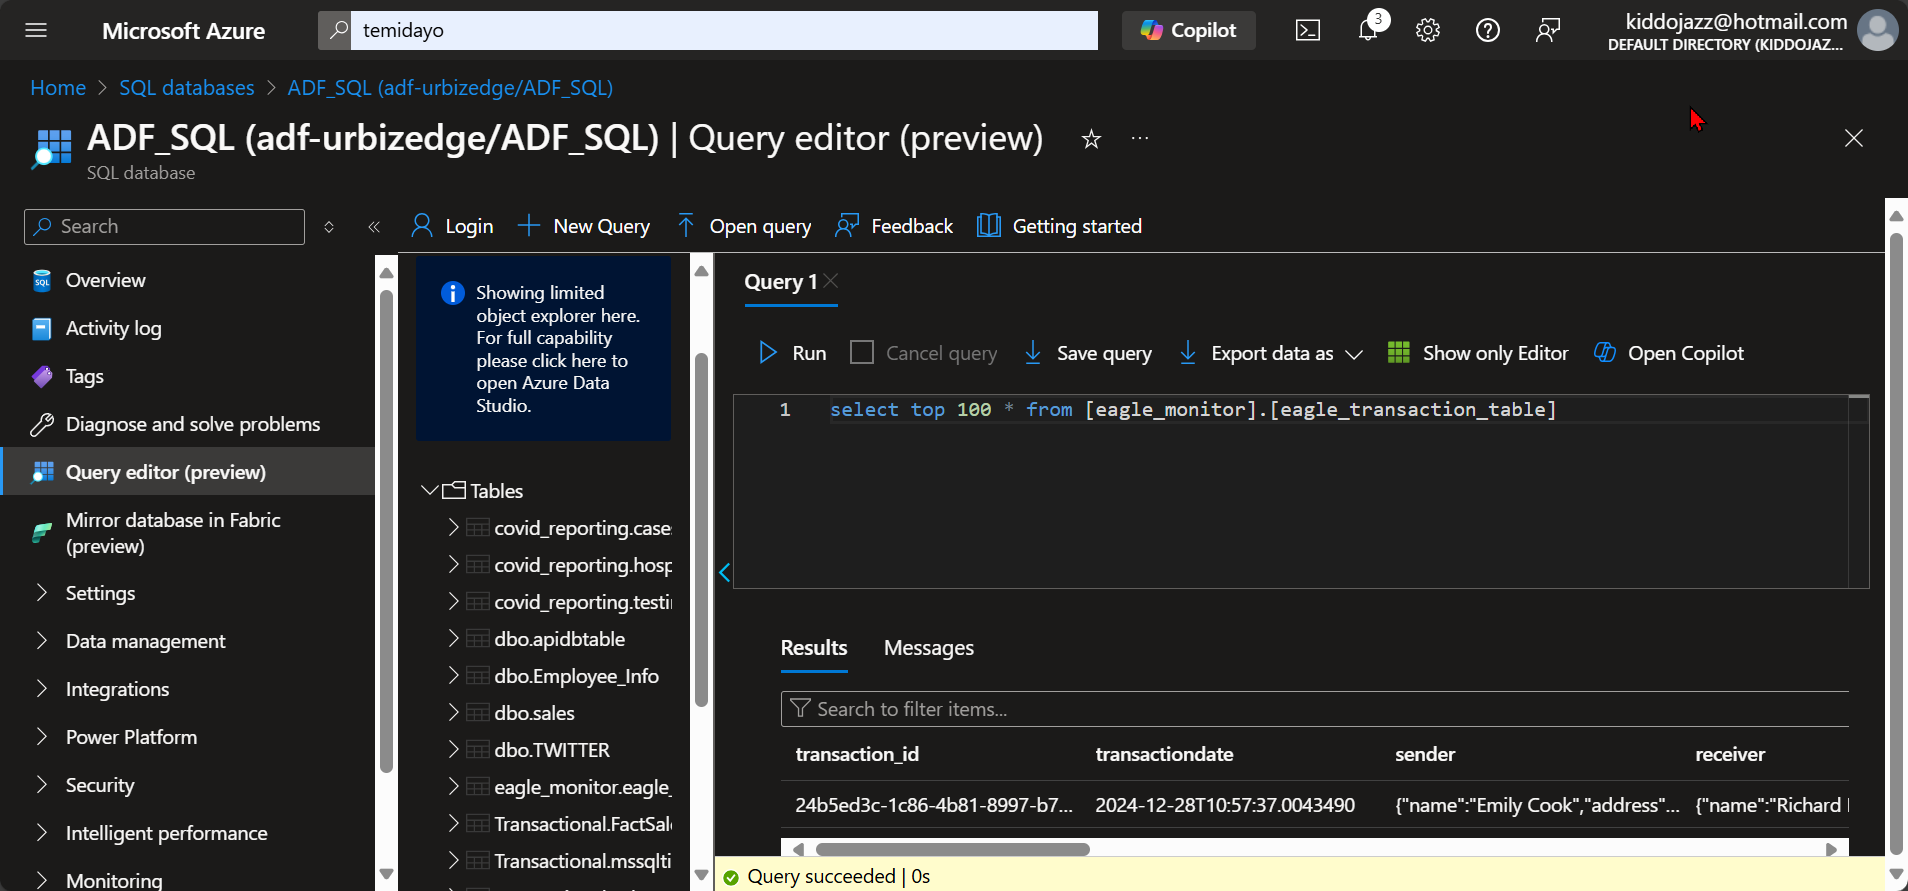Expand dbo.apidbtable table

point(453,638)
